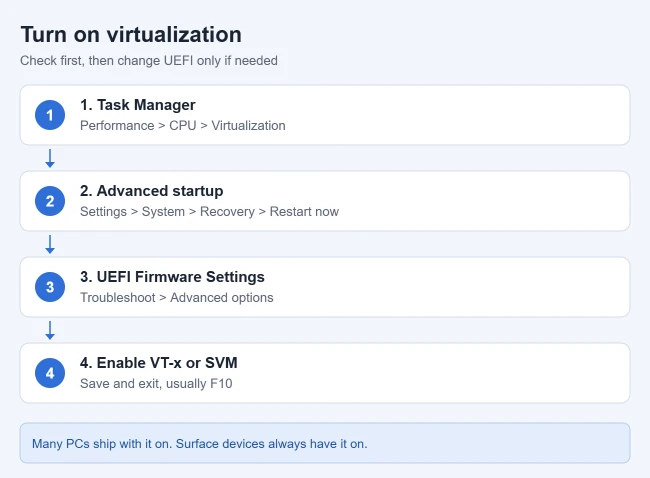
Task: Click the blue step 2 circle
Action: coord(50,201)
